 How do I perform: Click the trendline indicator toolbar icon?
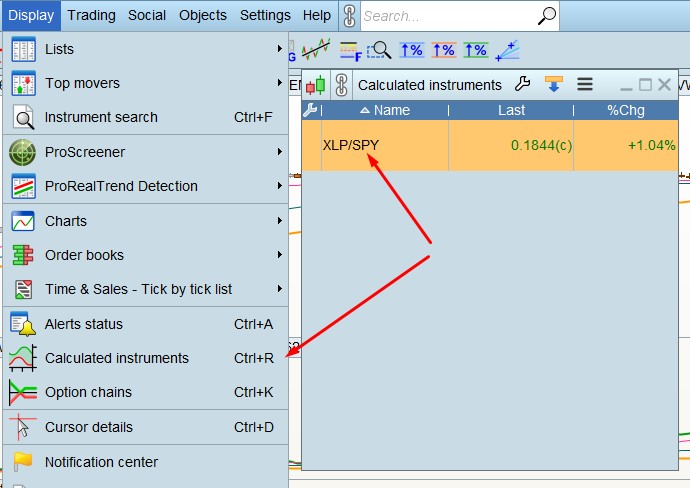pyautogui.click(x=316, y=49)
